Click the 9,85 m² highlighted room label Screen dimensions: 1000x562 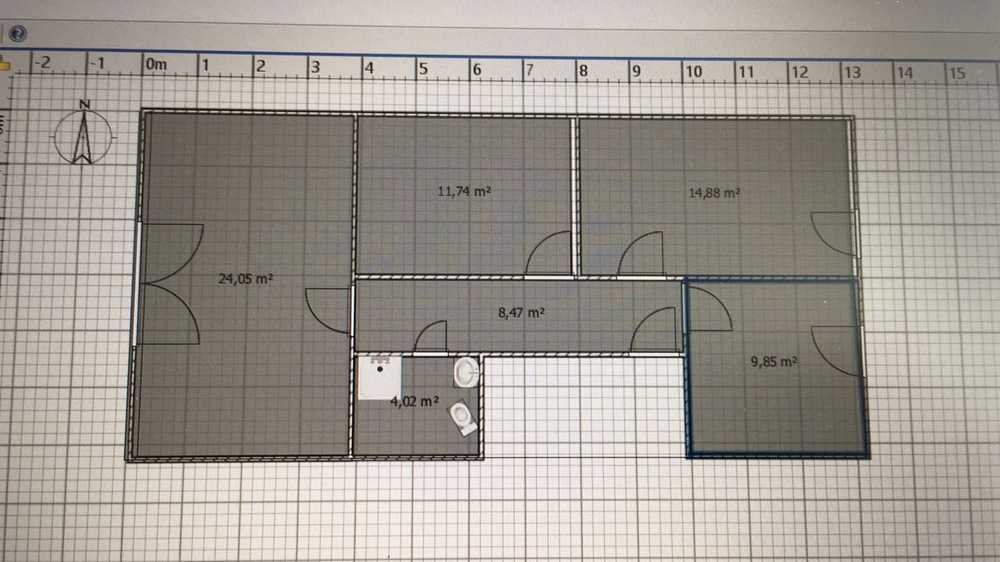[x=773, y=364]
